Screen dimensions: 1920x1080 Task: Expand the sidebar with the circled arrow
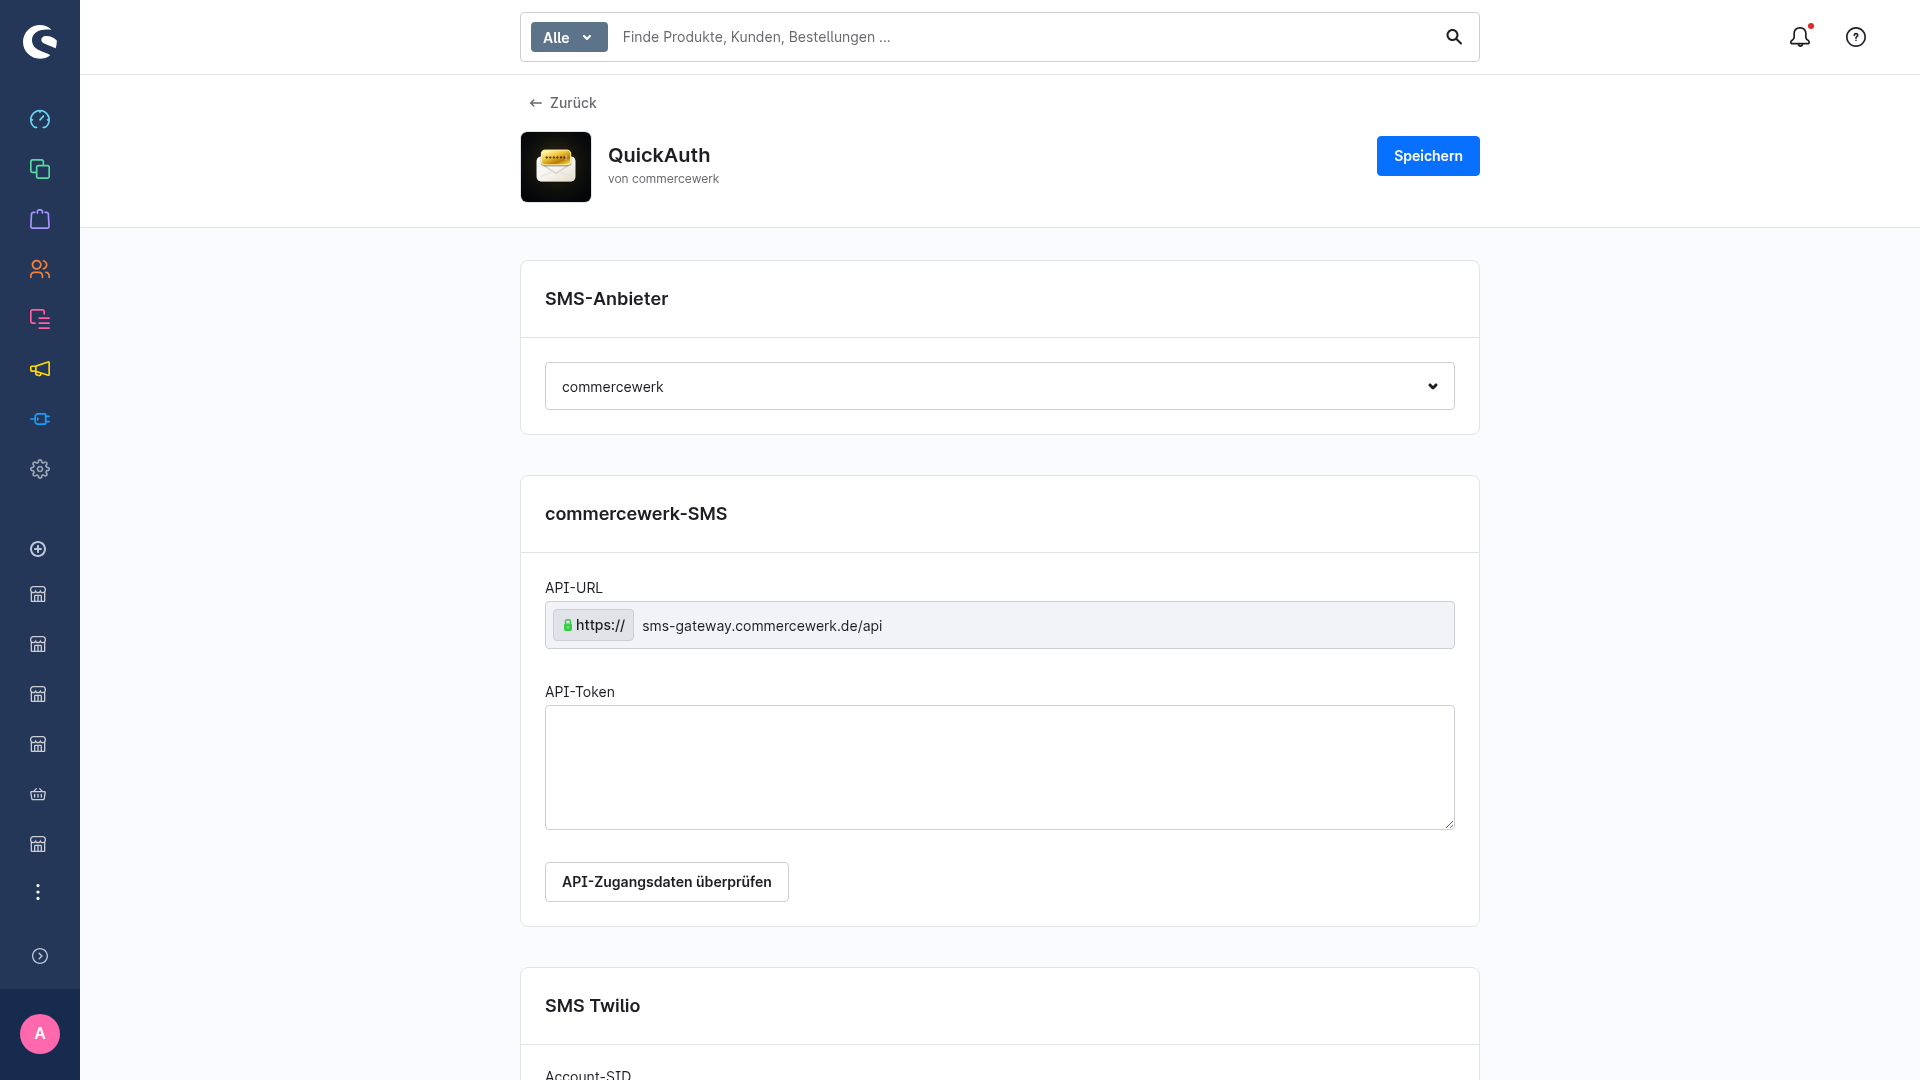(40, 956)
